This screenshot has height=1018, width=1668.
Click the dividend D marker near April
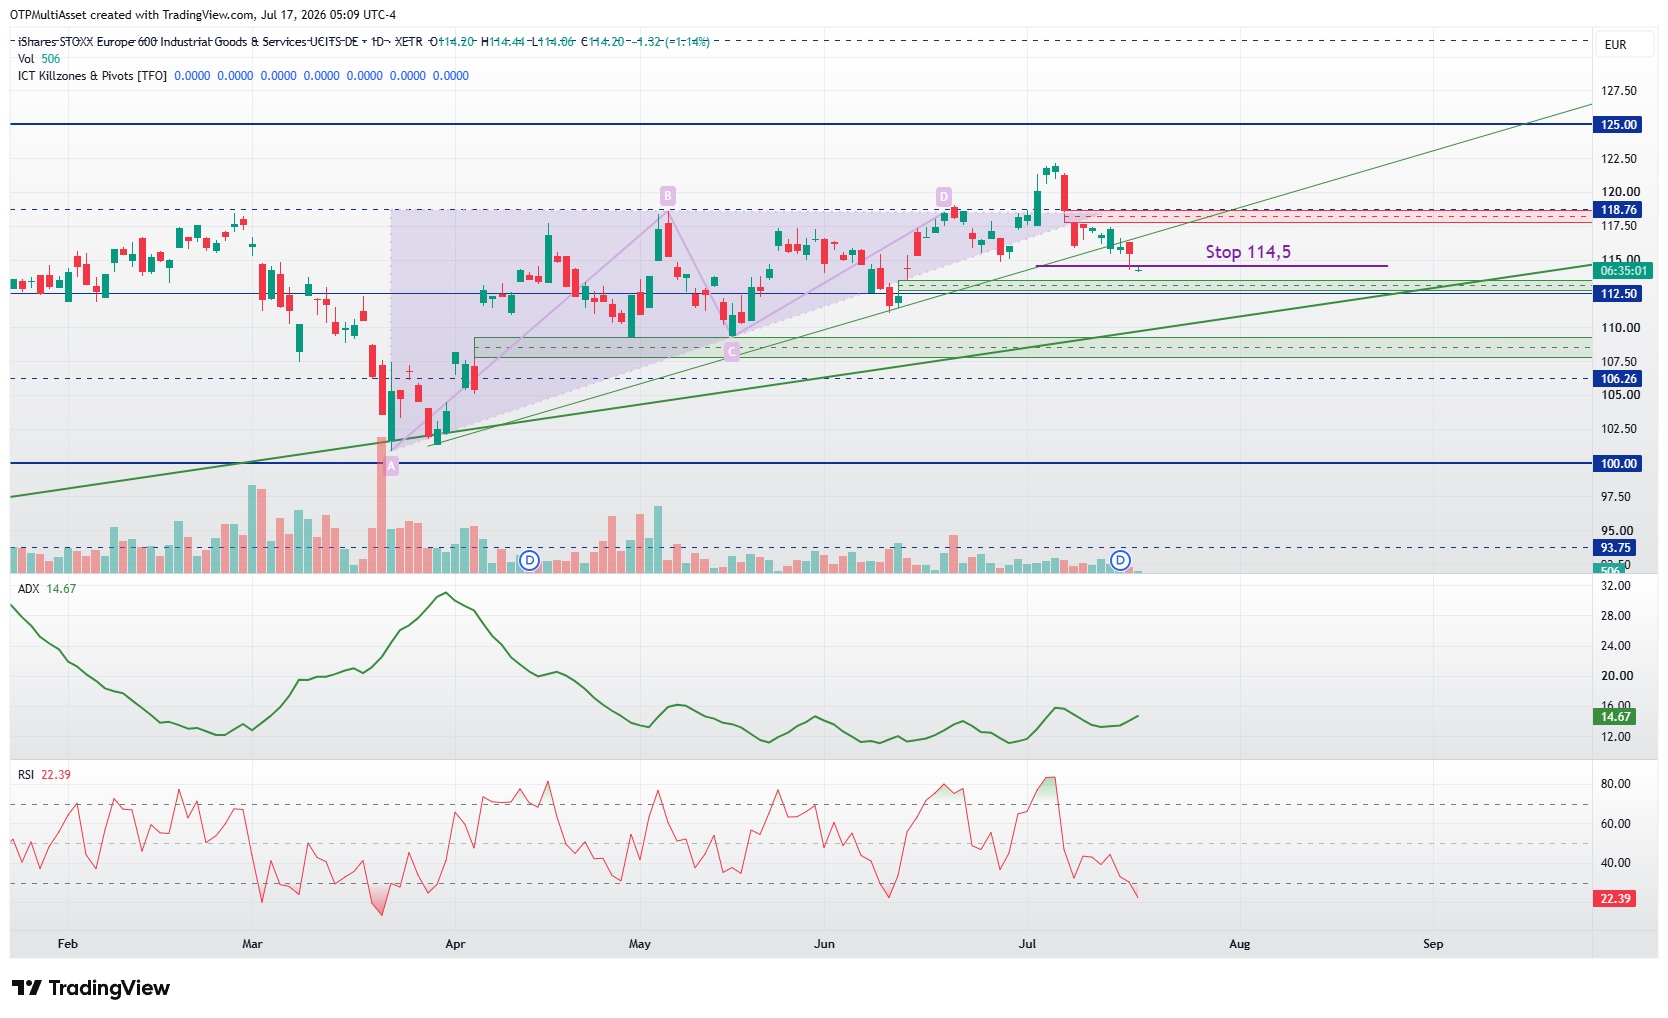pyautogui.click(x=530, y=560)
